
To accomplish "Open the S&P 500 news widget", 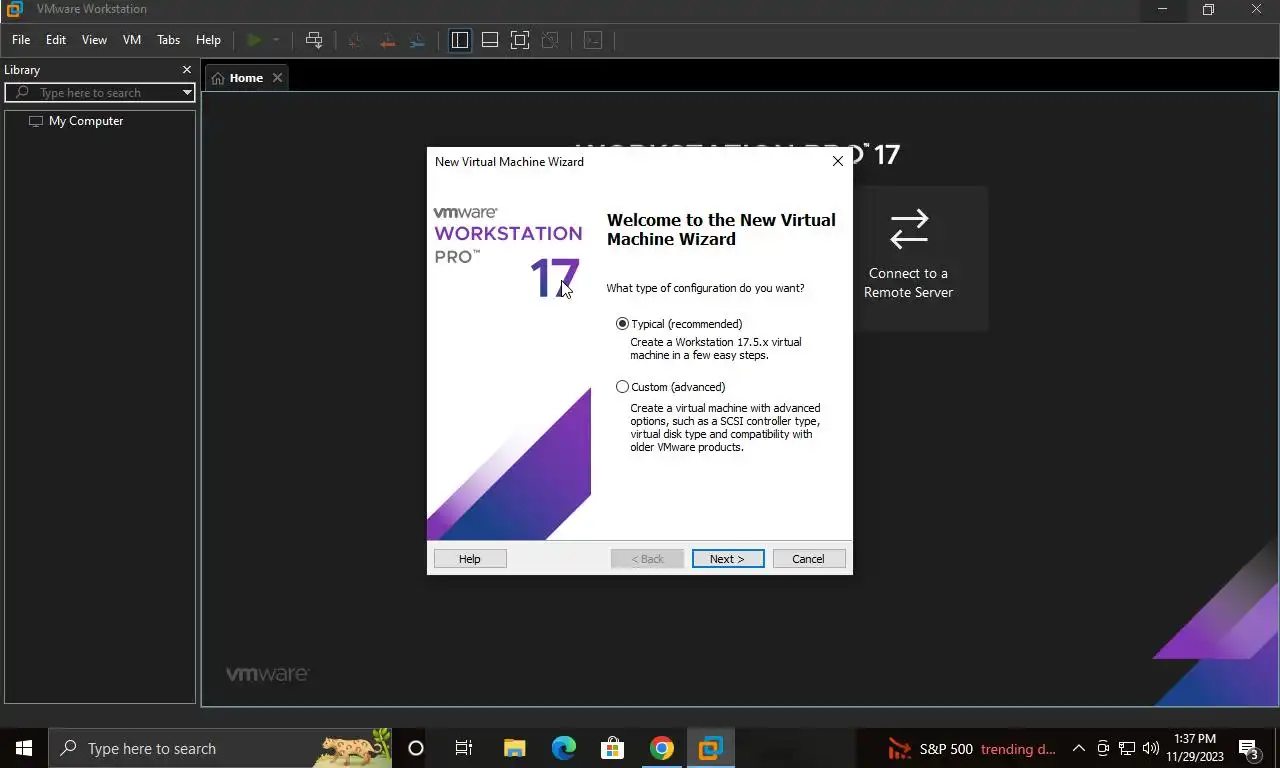I will [x=972, y=748].
